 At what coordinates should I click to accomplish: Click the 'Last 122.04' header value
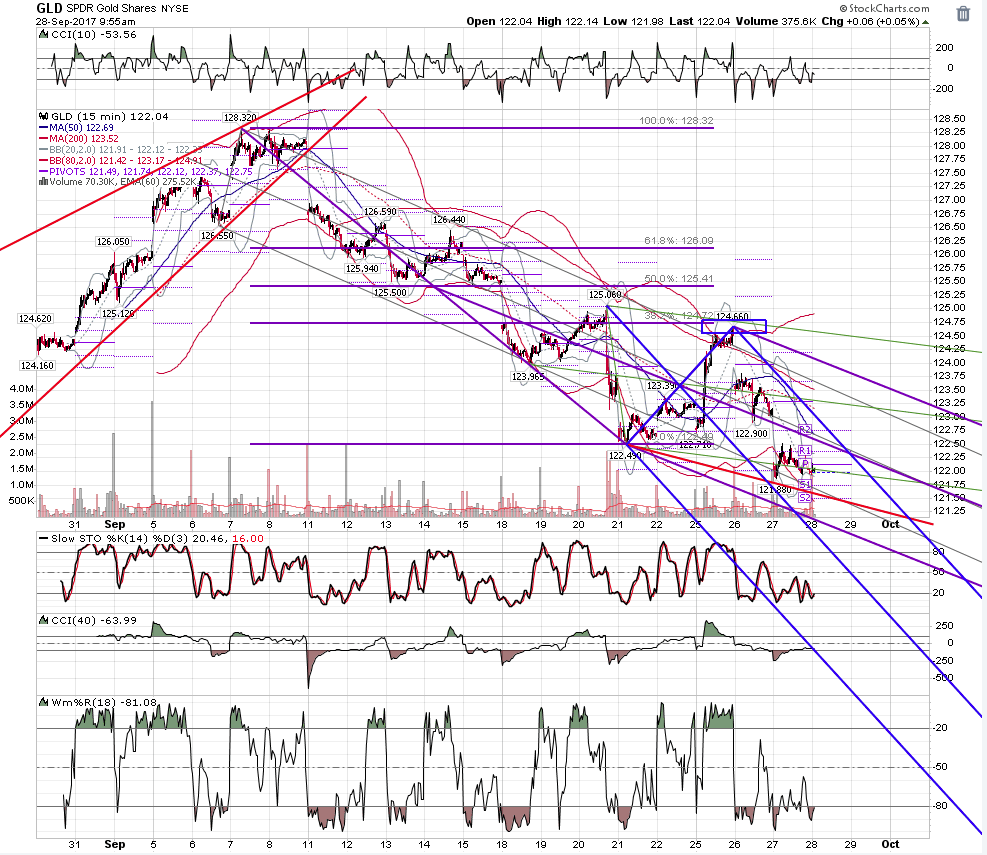click(699, 21)
